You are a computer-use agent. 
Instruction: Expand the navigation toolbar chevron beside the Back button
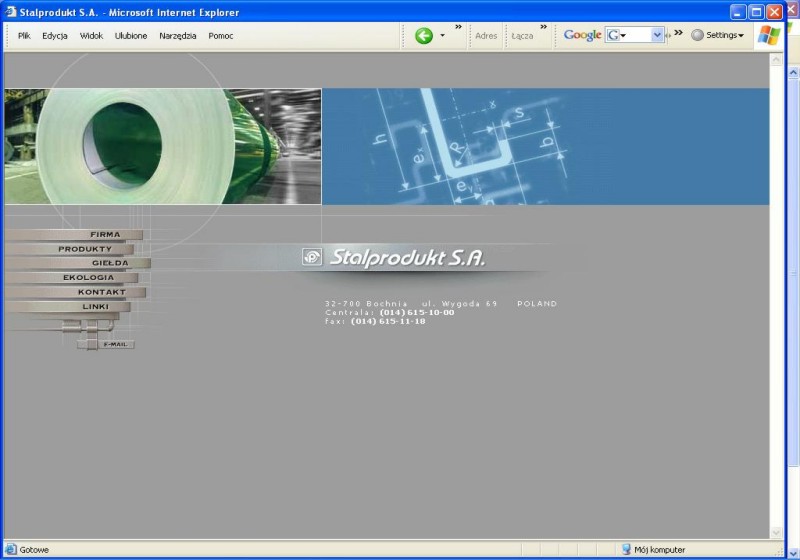coord(458,27)
